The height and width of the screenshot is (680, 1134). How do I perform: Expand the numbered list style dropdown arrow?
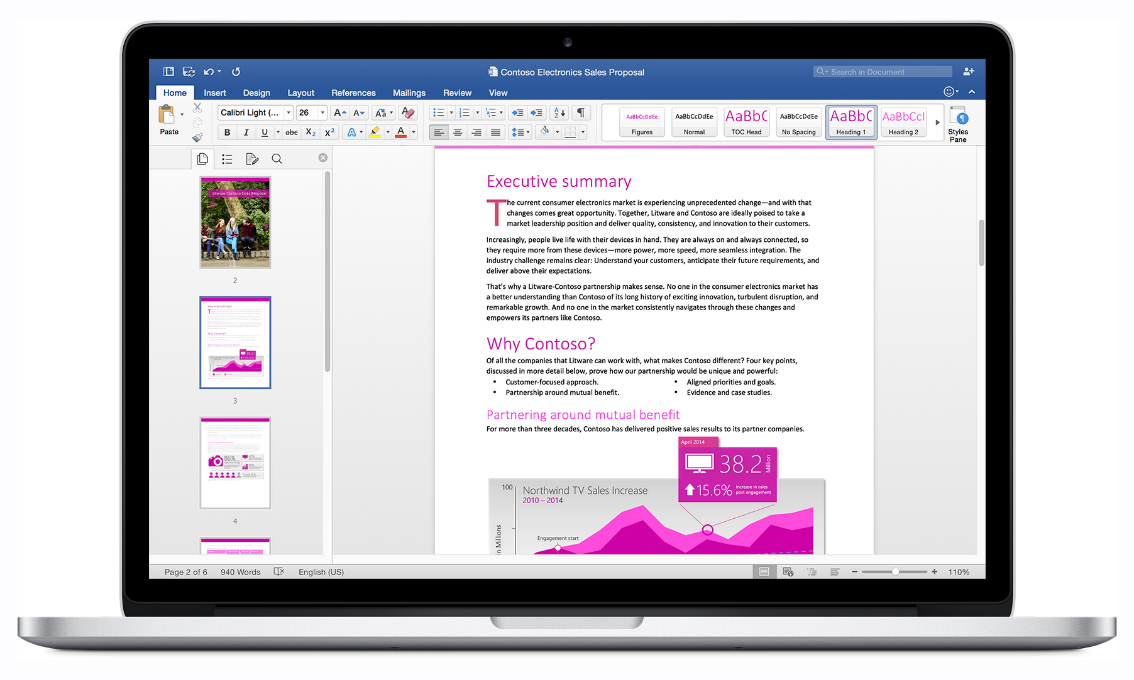(477, 113)
